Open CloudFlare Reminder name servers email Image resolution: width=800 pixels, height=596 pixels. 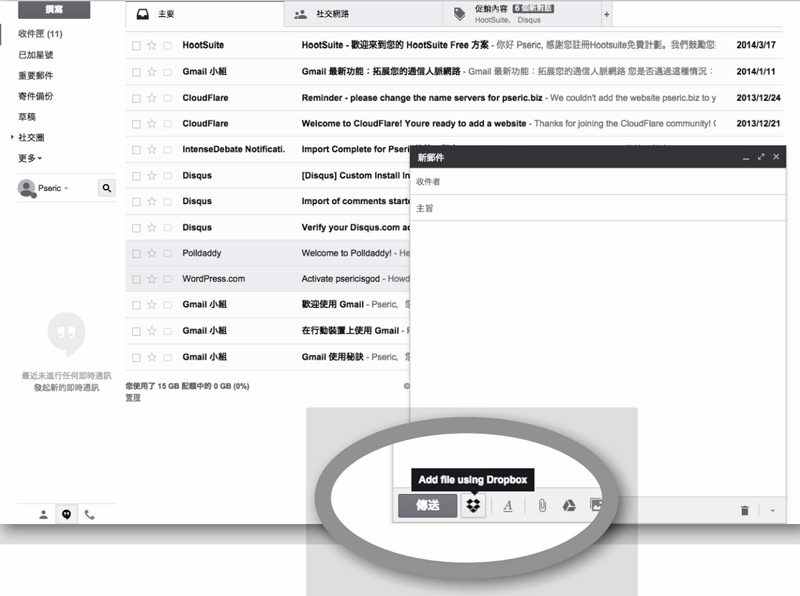click(x=421, y=97)
